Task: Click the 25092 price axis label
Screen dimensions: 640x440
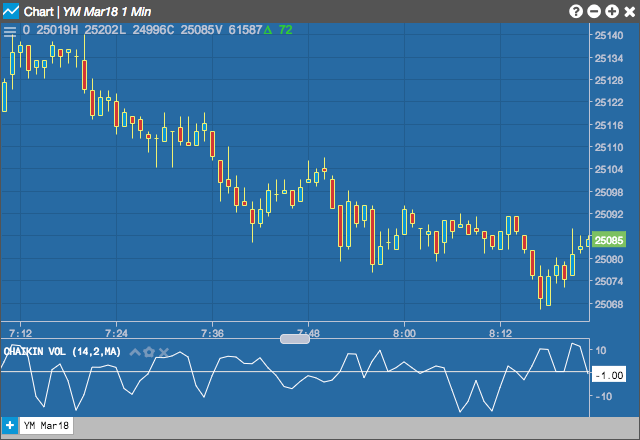Action: click(609, 214)
